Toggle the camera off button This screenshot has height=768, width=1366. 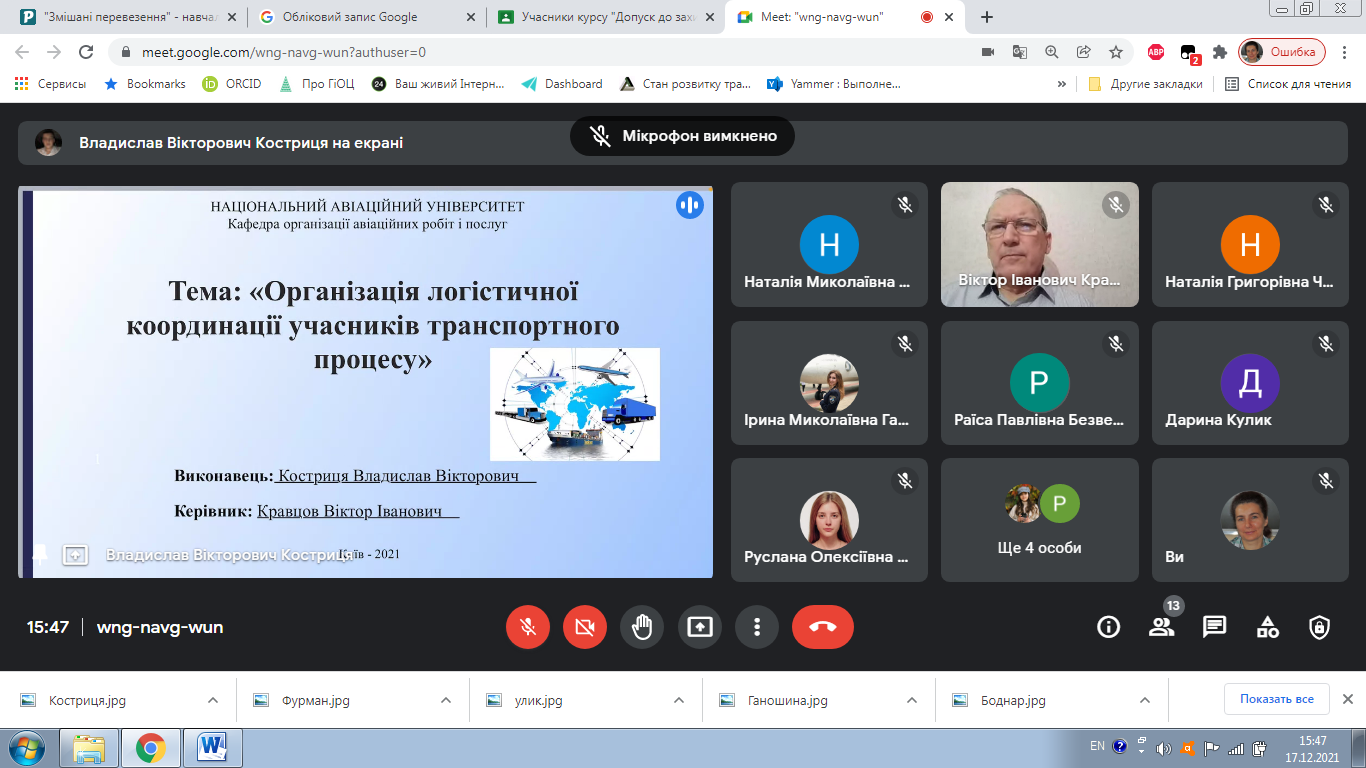[585, 627]
